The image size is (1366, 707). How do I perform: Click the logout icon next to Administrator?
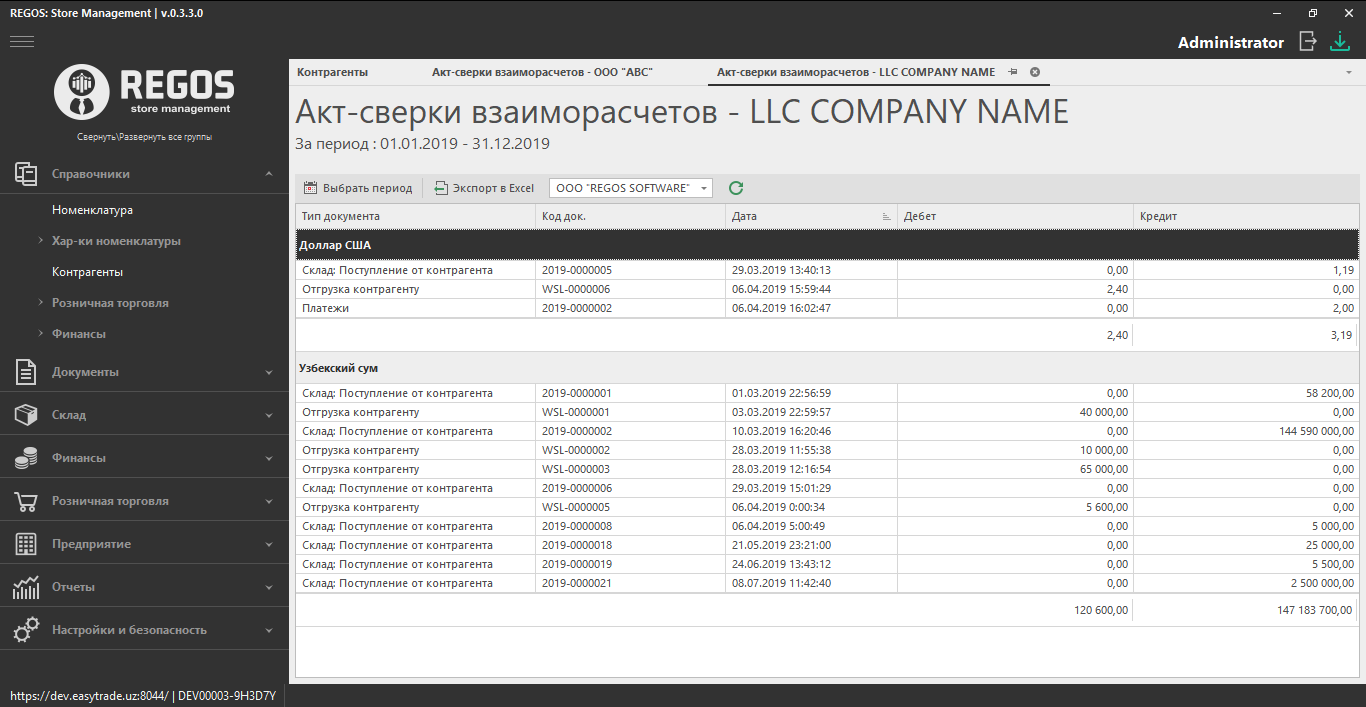click(x=1307, y=41)
